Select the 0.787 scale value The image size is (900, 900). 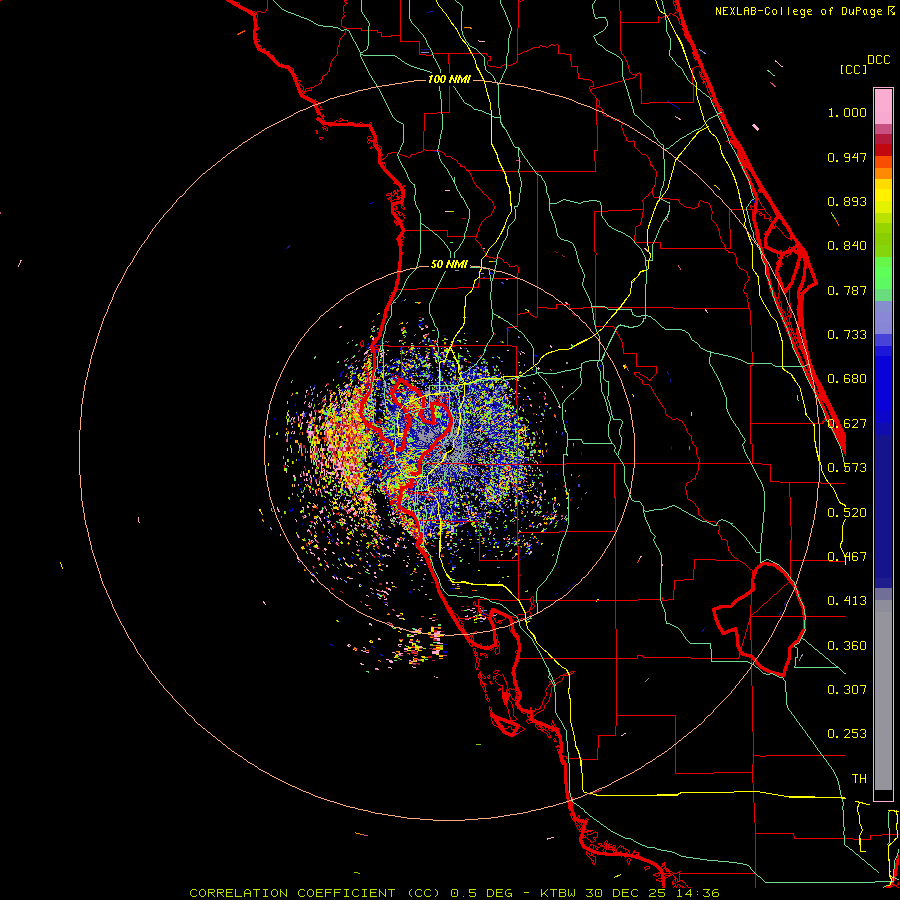[x=847, y=290]
